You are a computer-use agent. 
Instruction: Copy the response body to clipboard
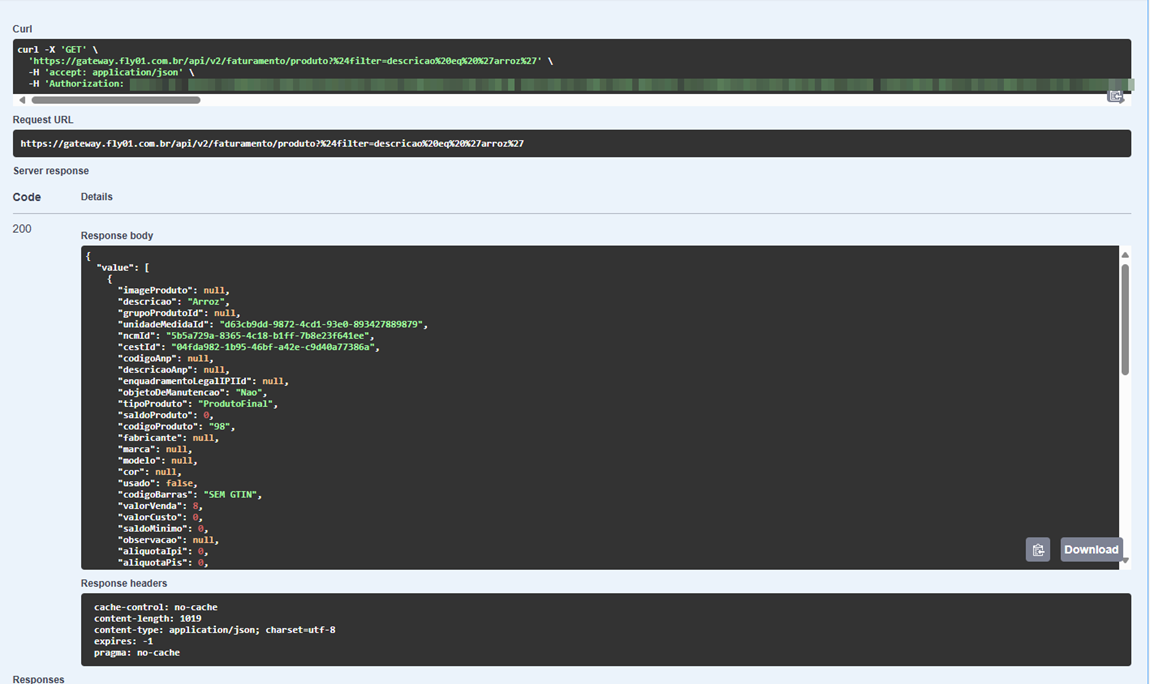tap(1038, 550)
